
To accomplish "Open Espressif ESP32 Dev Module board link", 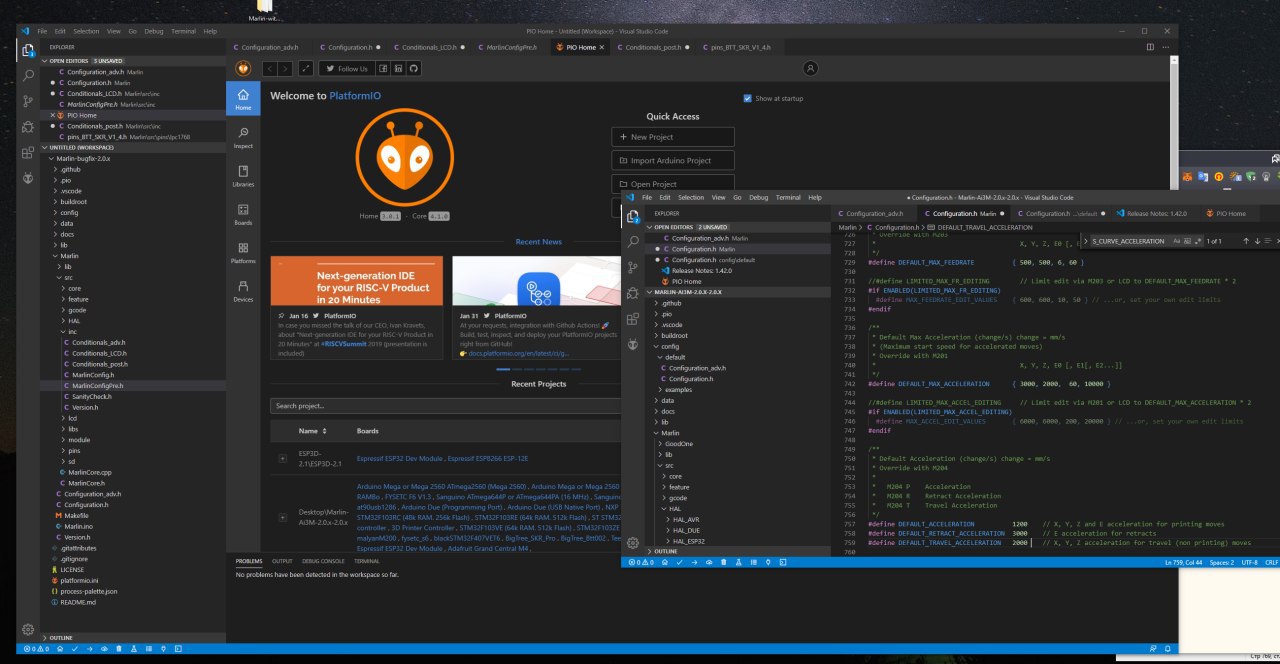I will pyautogui.click(x=400, y=457).
